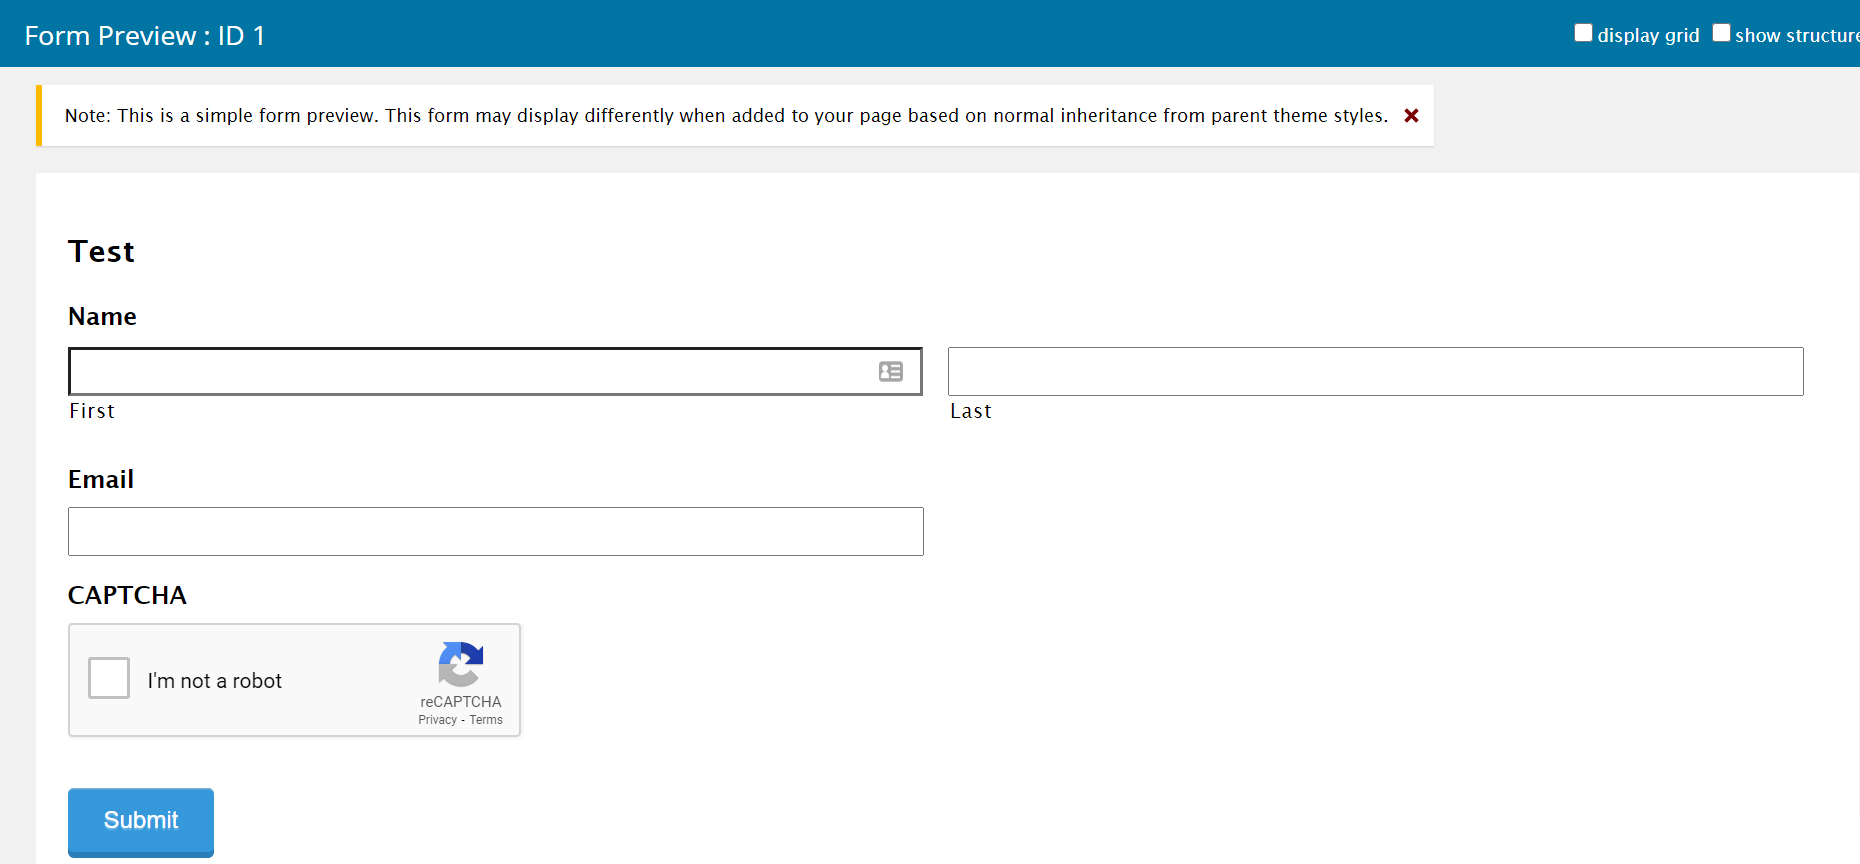
Task: Toggle the show structure checkbox
Action: click(x=1721, y=33)
